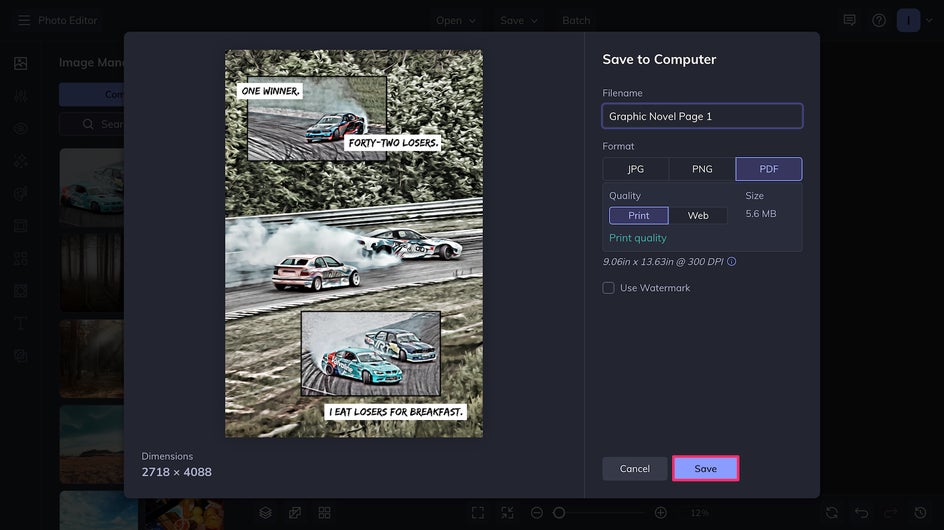Image resolution: width=944 pixels, height=530 pixels.
Task: Click the Filename input field
Action: tap(702, 116)
